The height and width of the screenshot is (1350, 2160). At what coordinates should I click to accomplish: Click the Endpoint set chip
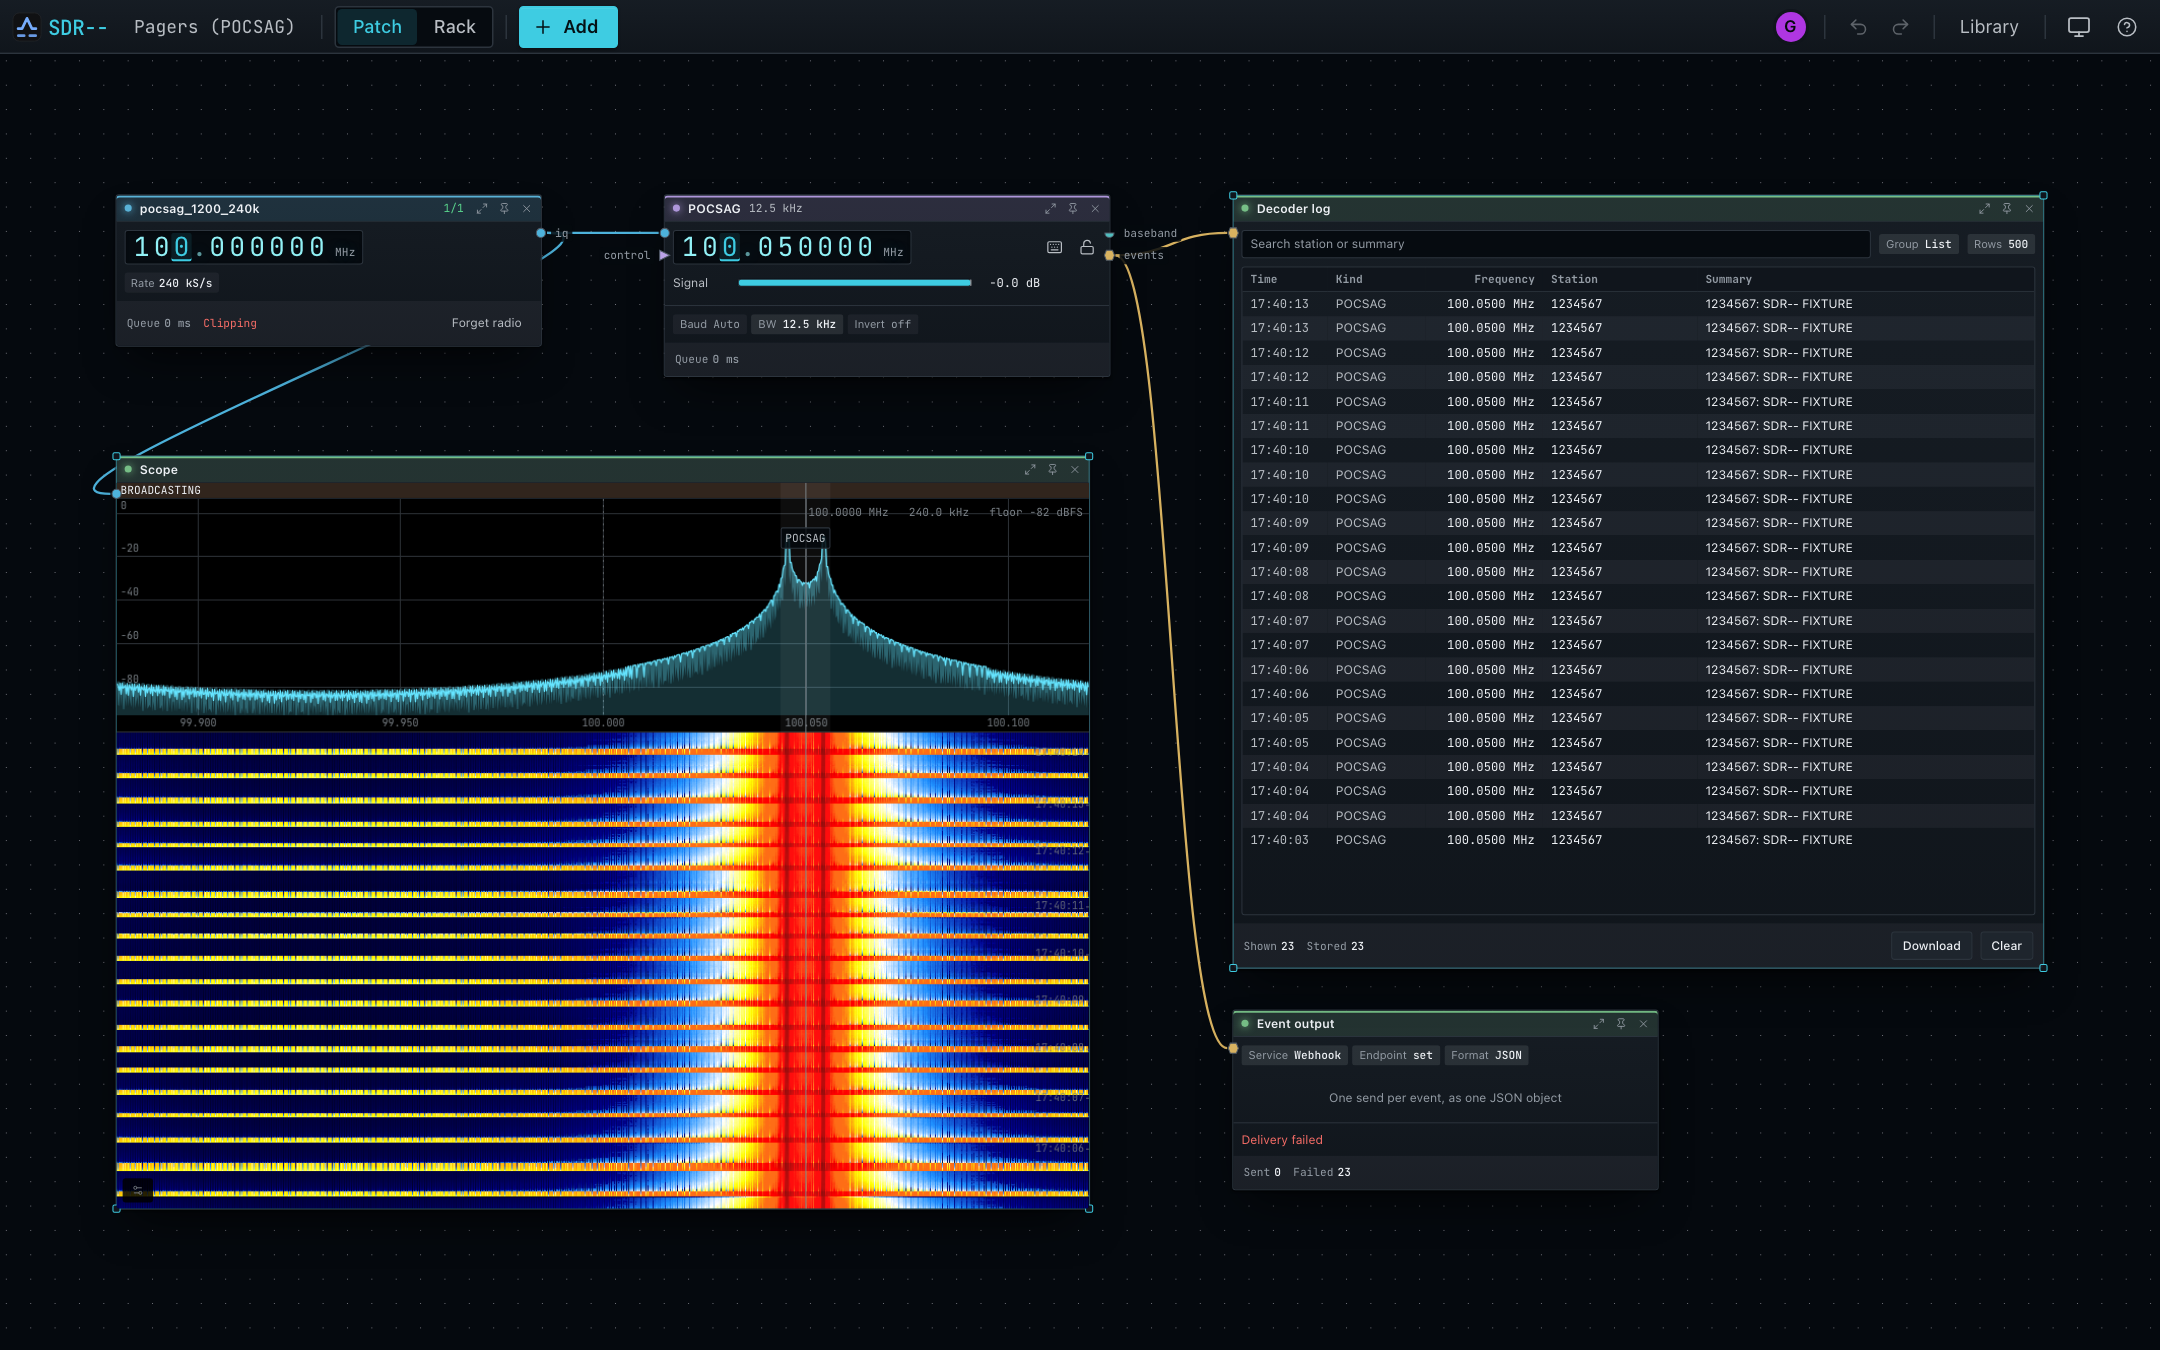pyautogui.click(x=1396, y=1055)
